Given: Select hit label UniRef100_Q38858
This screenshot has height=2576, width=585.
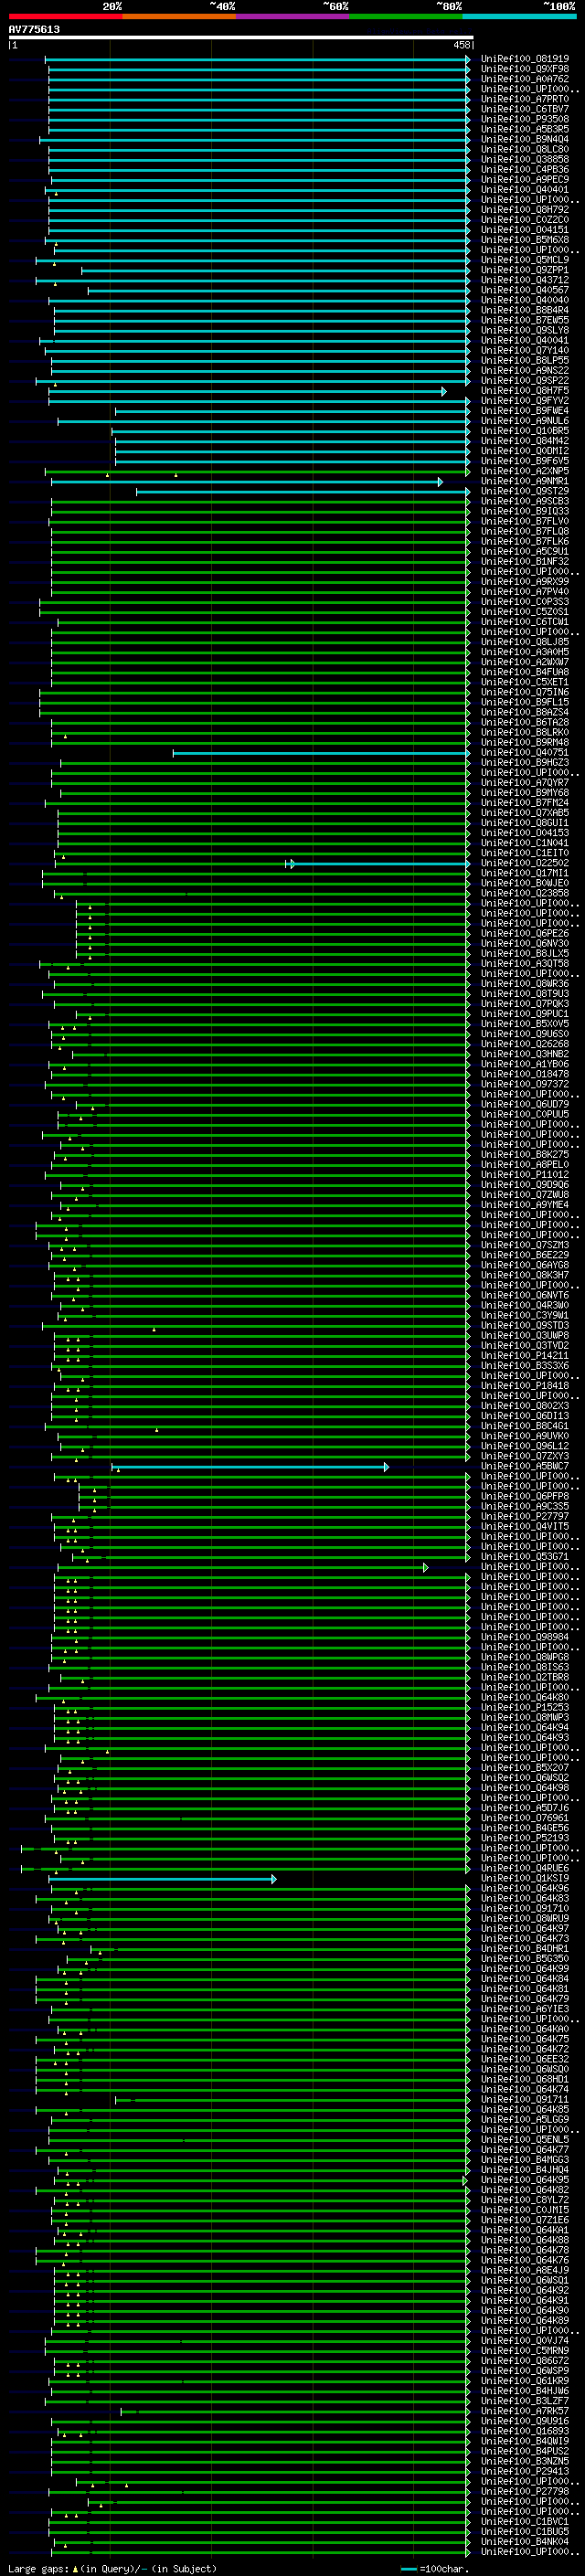Looking at the screenshot, I should [x=525, y=159].
